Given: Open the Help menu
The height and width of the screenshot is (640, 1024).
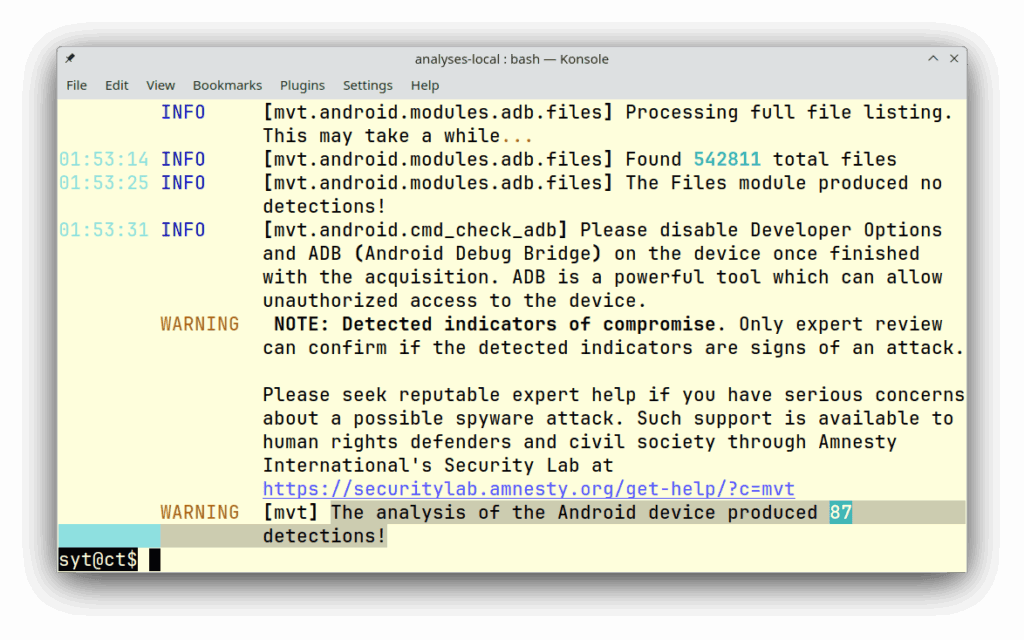Looking at the screenshot, I should 424,85.
